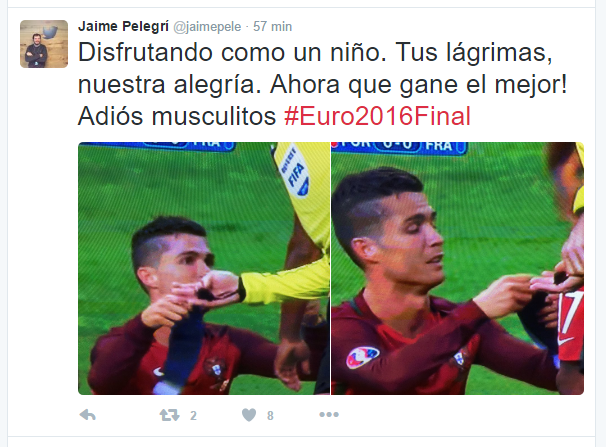This screenshot has width=606, height=447.
Task: Reply to Jaime Pelegrí's tweet
Action: pos(88,415)
